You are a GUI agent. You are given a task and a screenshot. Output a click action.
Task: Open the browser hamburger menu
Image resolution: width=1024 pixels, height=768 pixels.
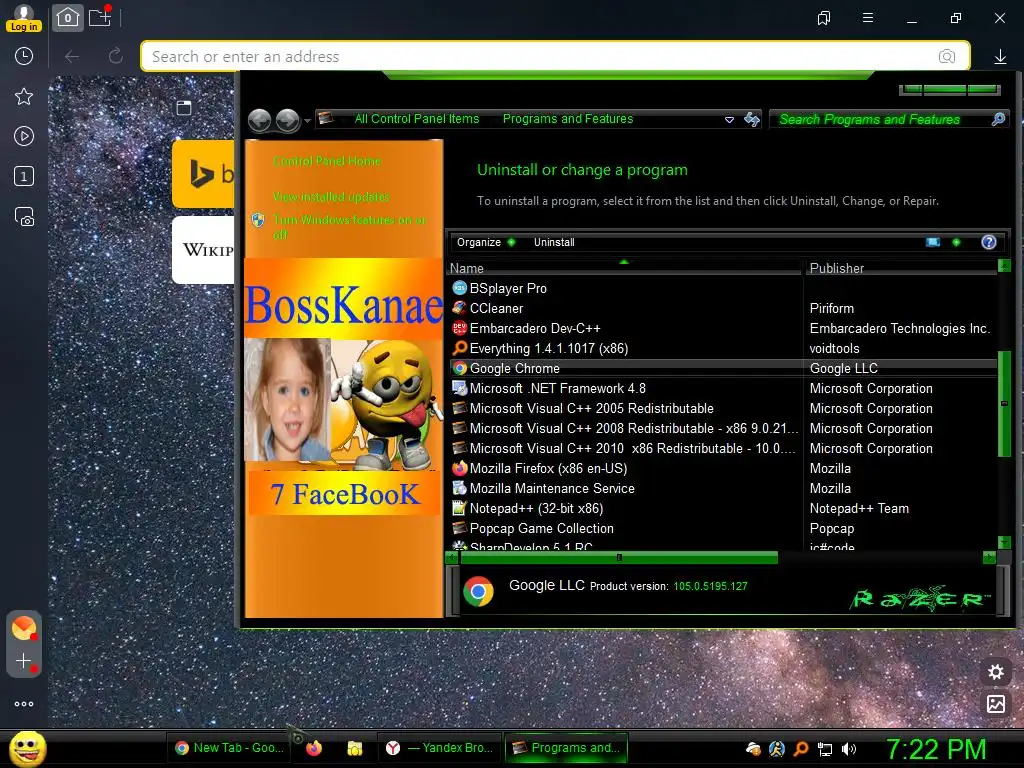click(868, 18)
